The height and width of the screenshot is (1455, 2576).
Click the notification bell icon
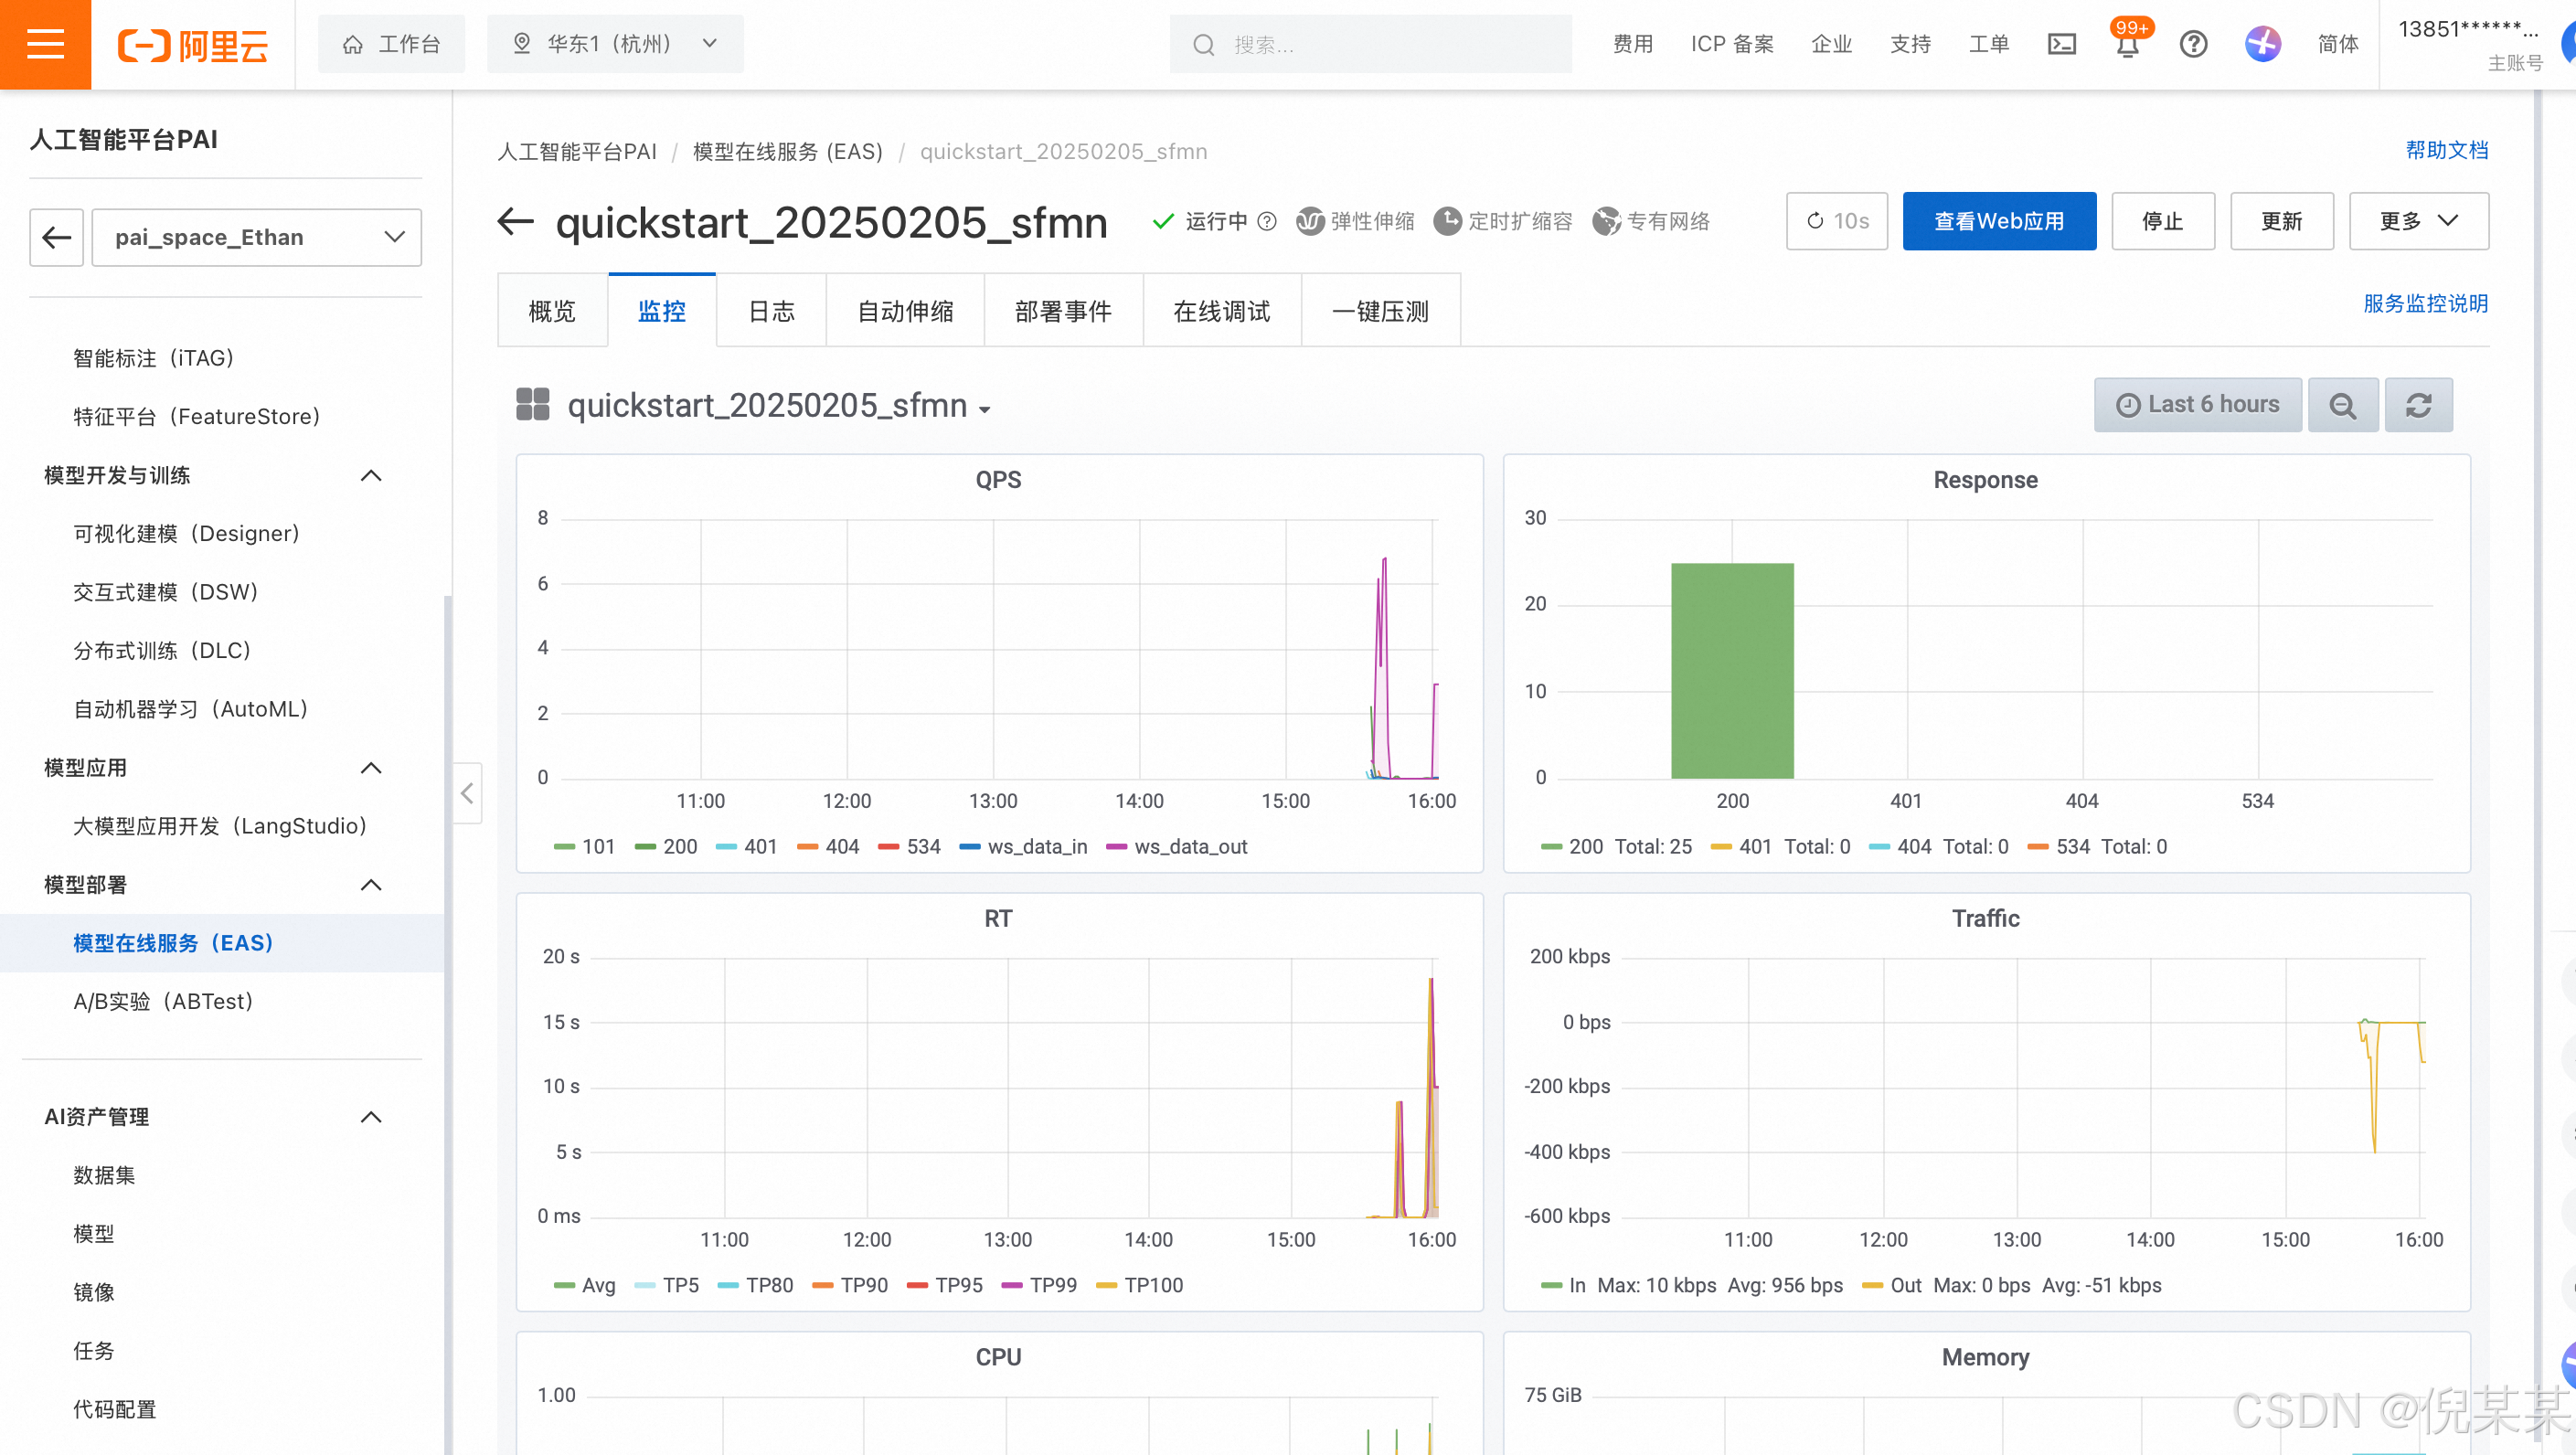pyautogui.click(x=2127, y=46)
